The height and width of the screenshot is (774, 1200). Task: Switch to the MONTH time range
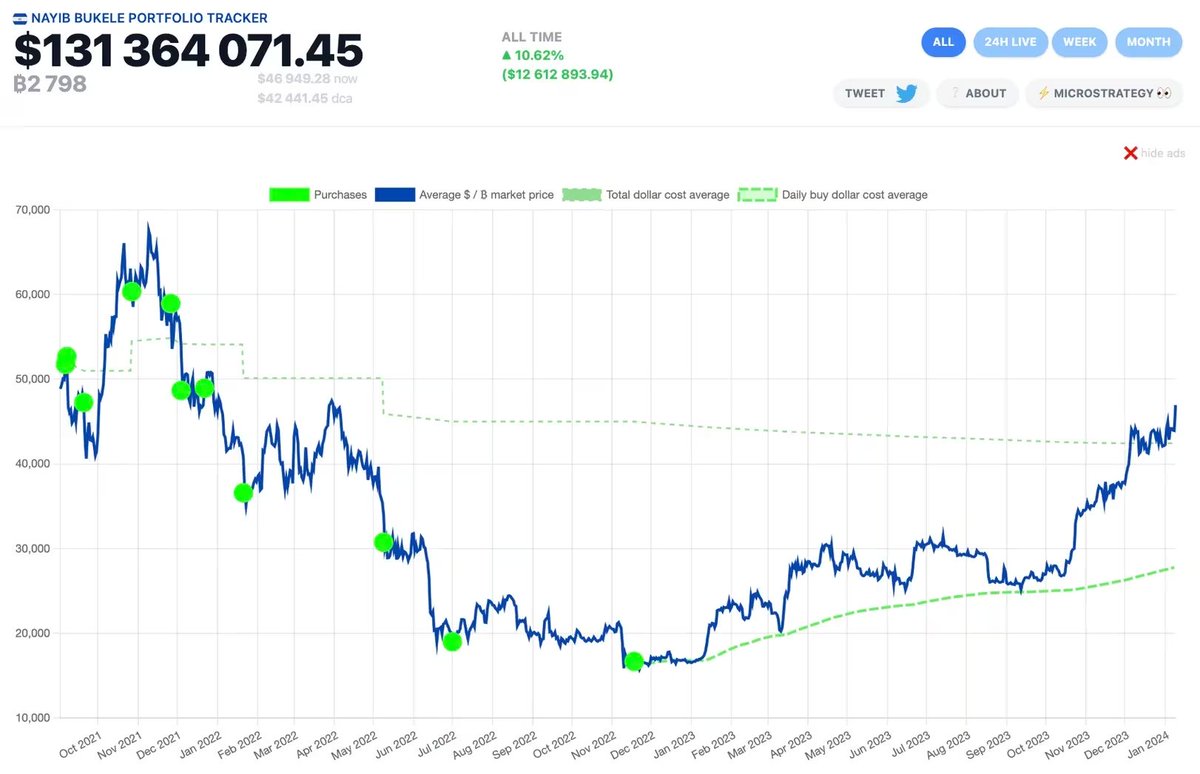click(x=1148, y=42)
